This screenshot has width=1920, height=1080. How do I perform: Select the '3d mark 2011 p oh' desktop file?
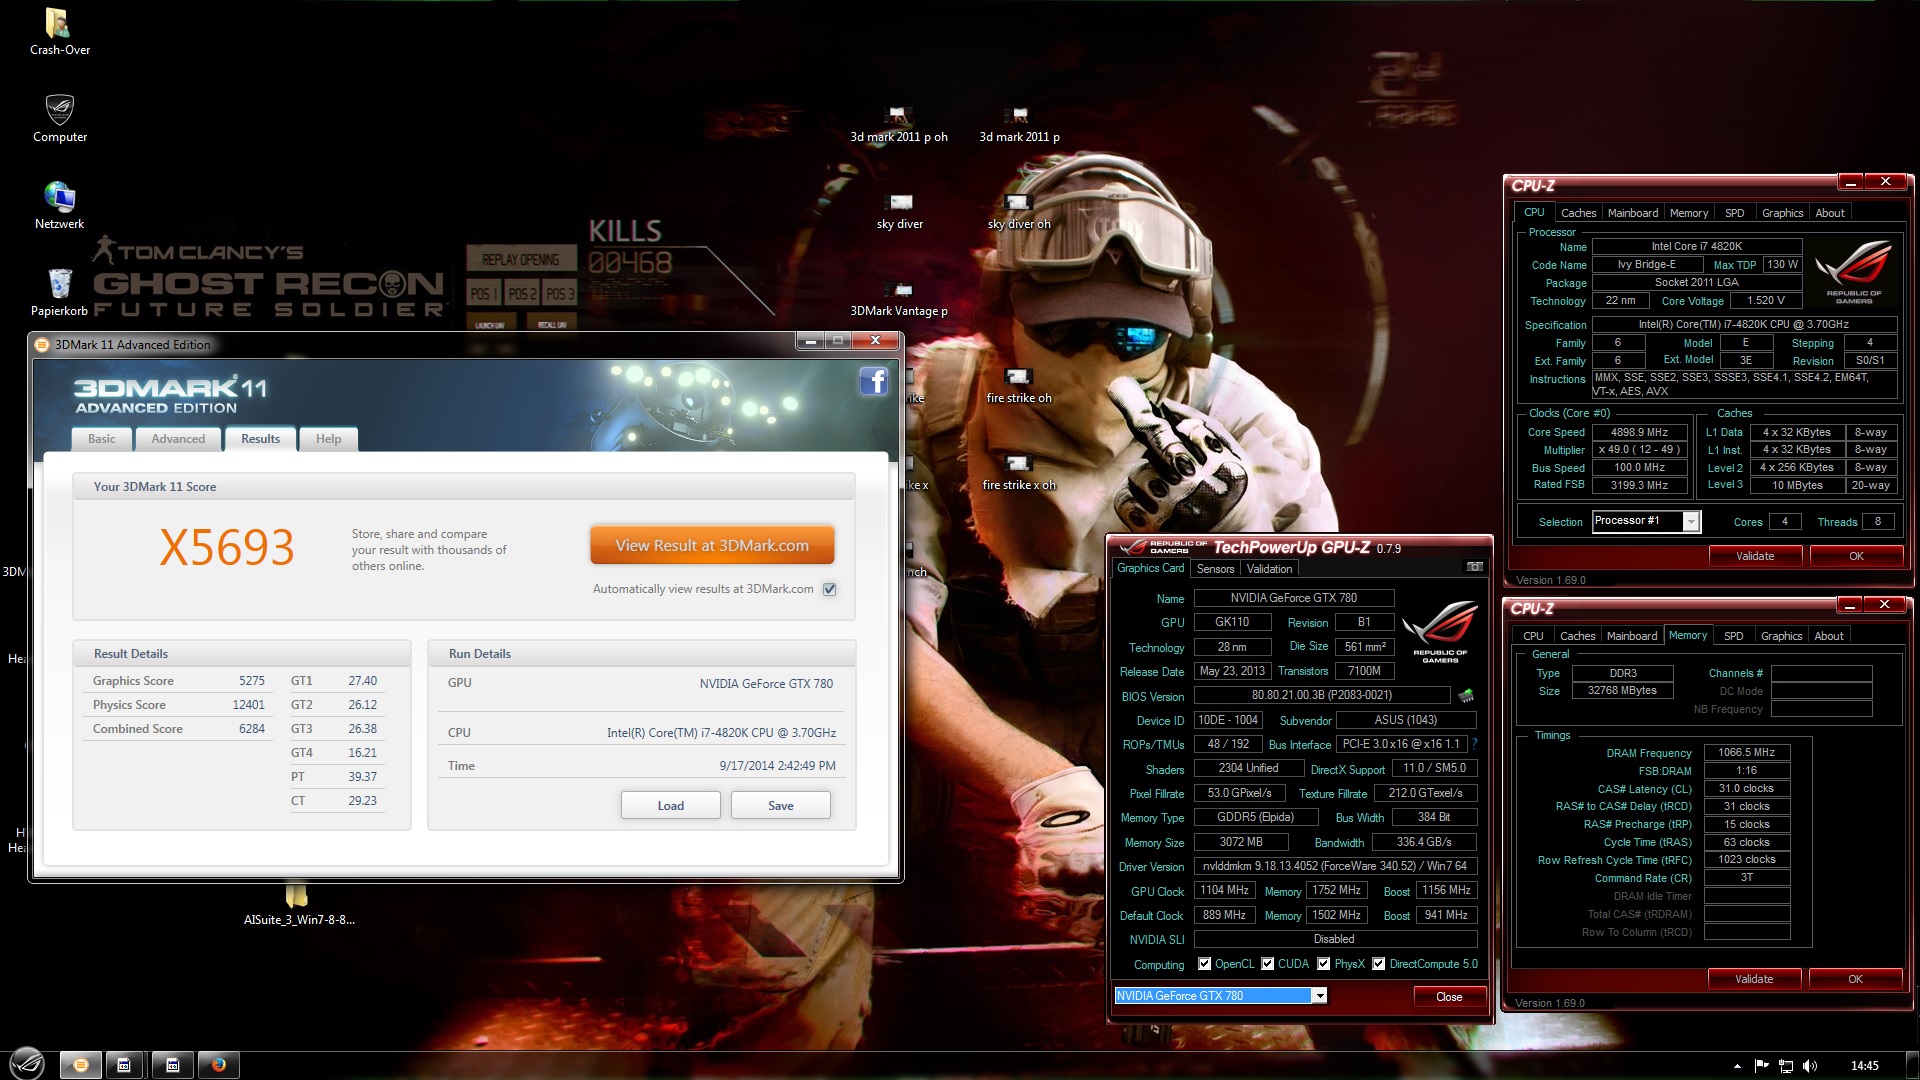(x=899, y=125)
